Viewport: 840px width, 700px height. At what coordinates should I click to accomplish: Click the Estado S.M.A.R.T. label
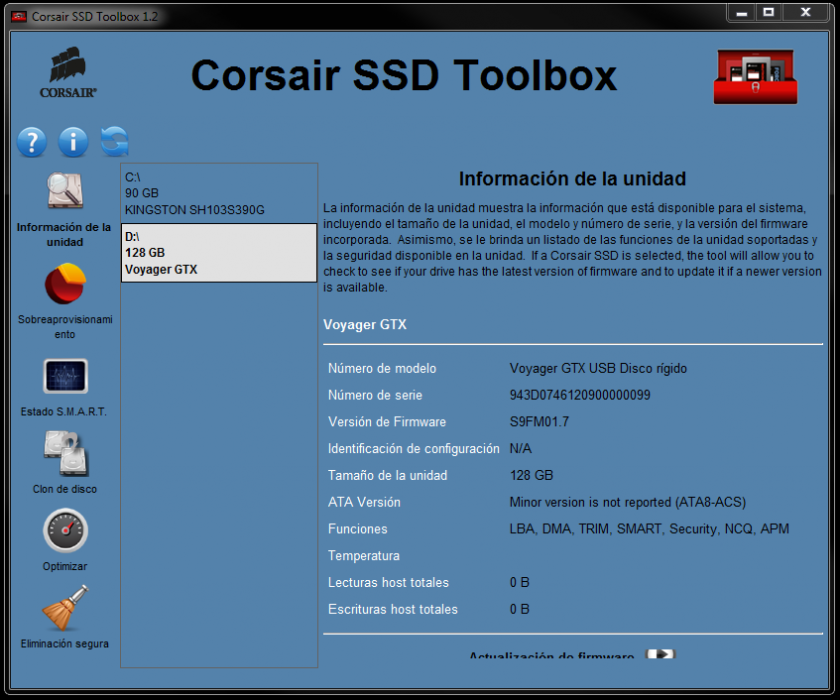64,411
